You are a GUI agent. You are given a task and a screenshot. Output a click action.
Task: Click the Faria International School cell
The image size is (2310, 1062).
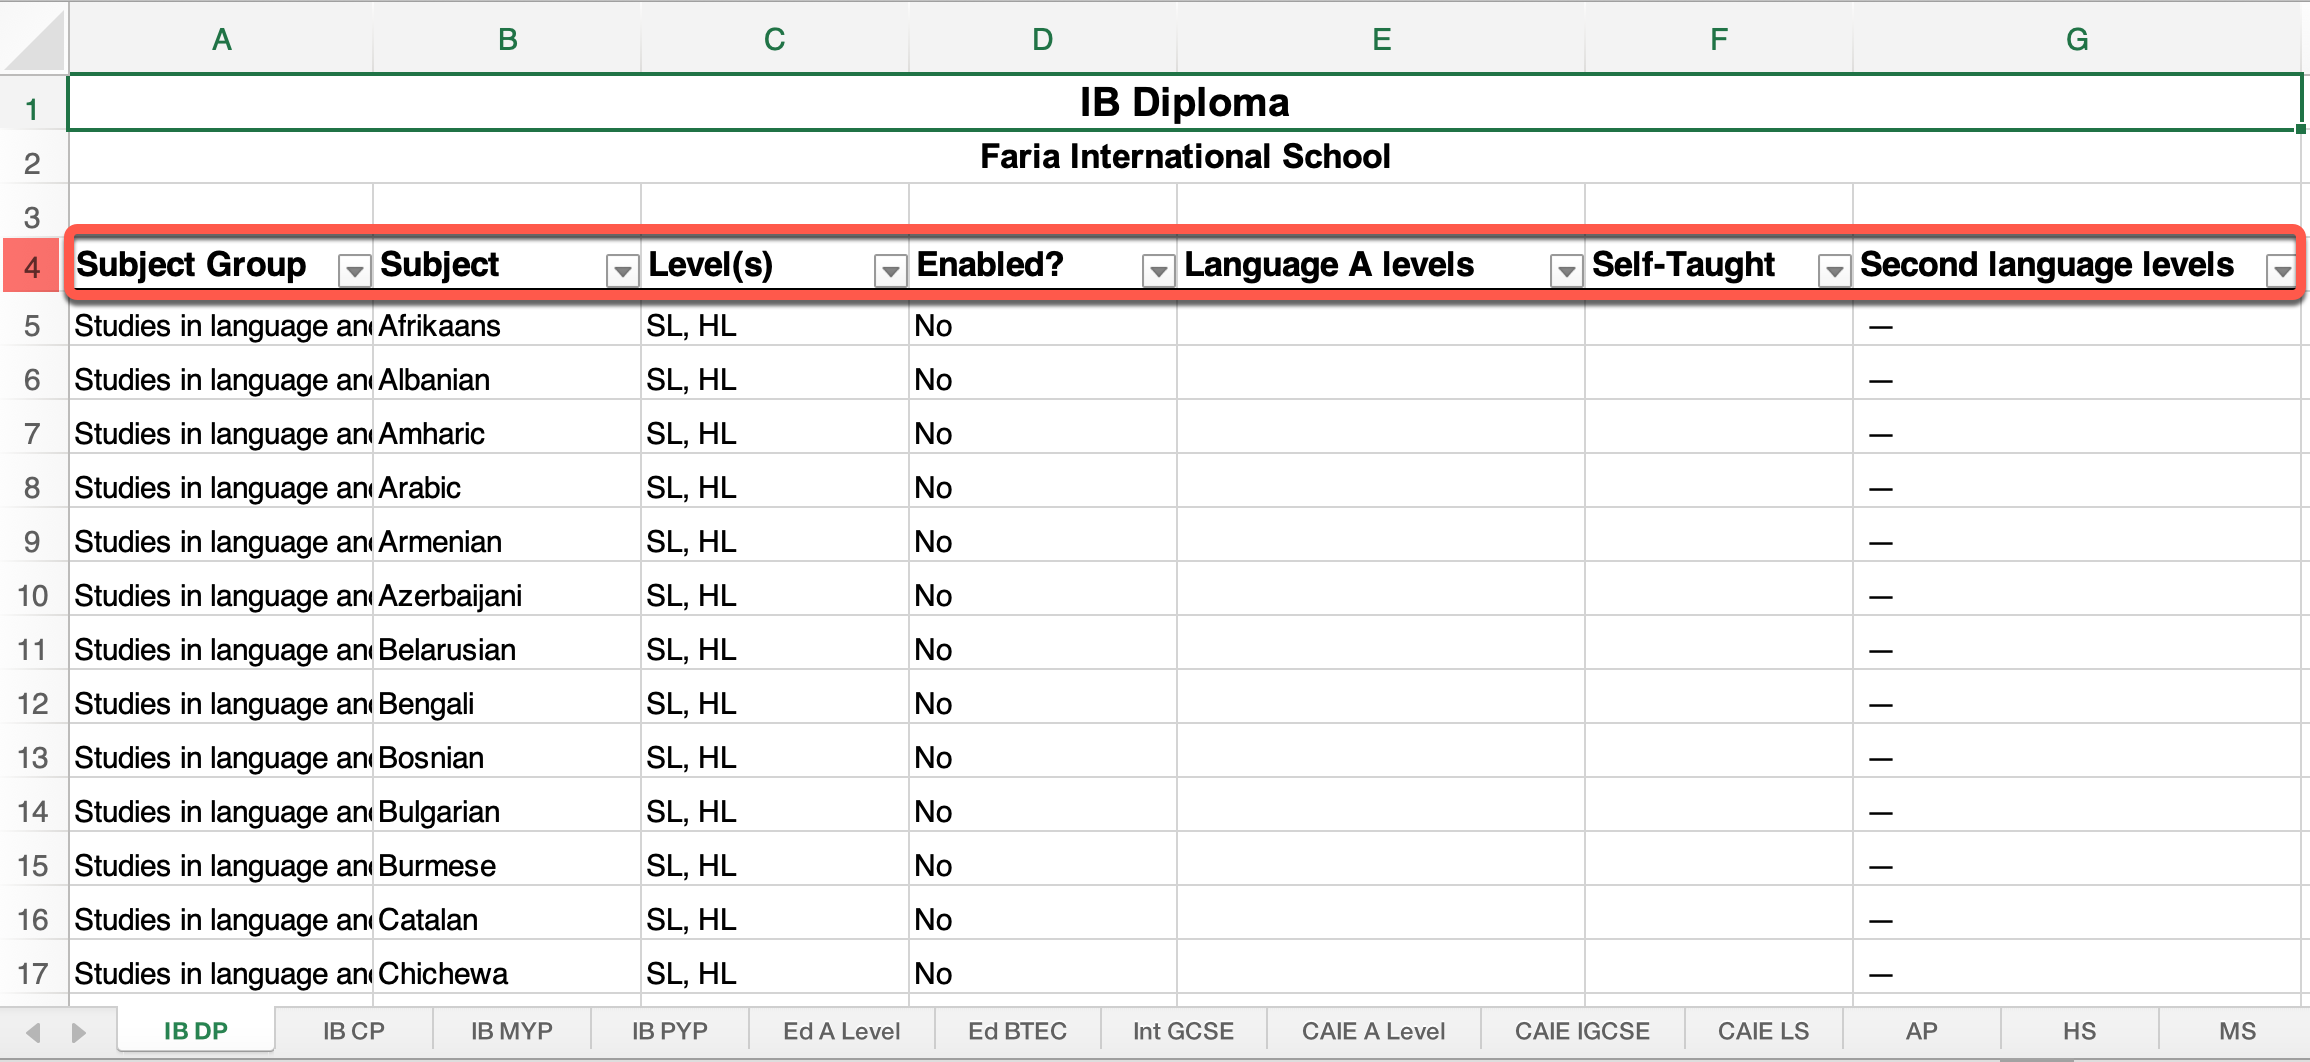[1185, 156]
